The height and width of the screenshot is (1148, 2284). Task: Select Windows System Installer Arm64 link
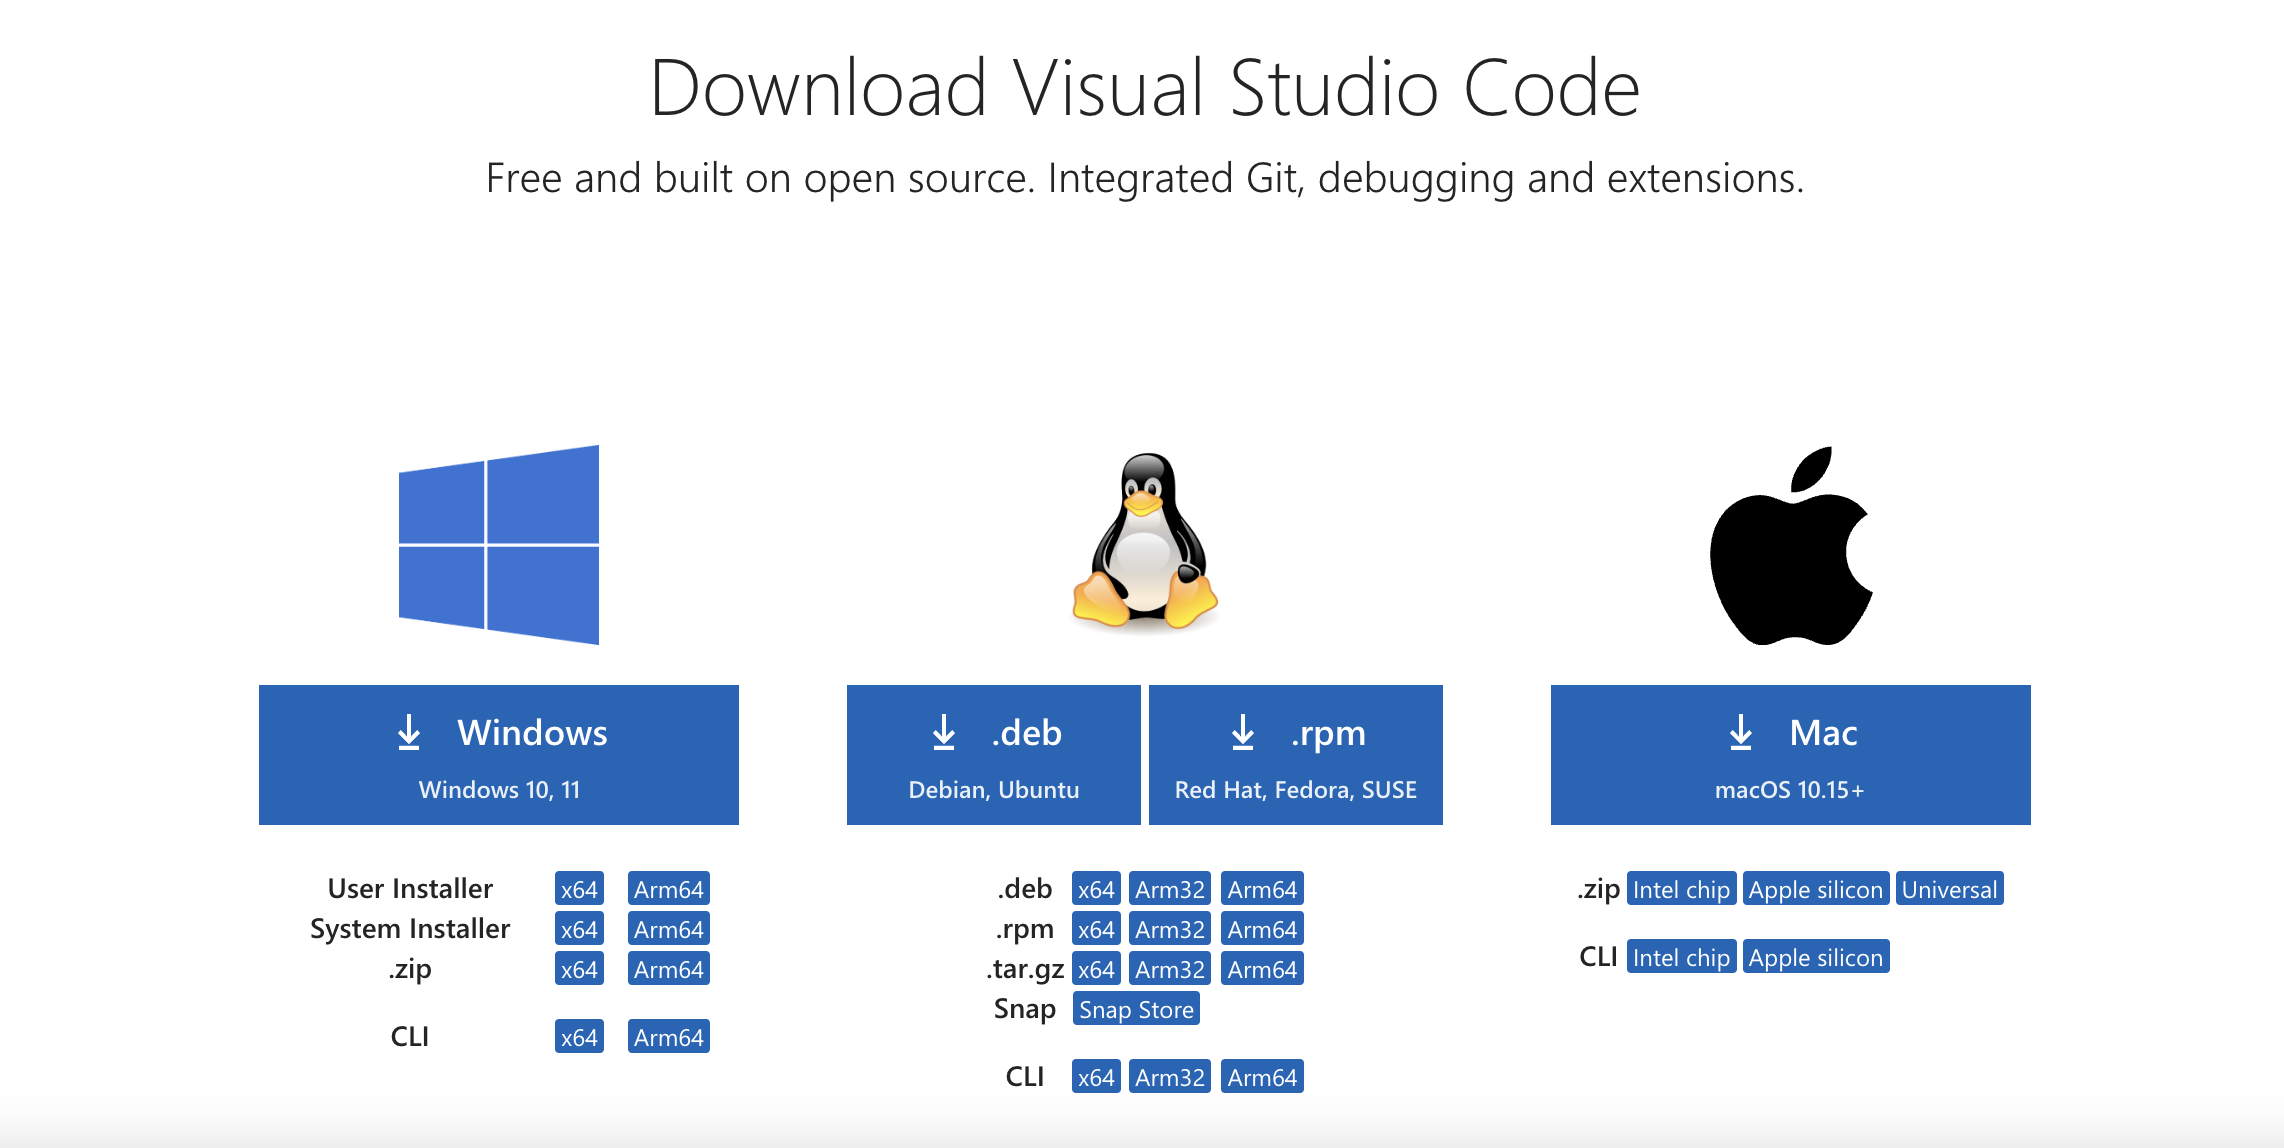click(668, 929)
